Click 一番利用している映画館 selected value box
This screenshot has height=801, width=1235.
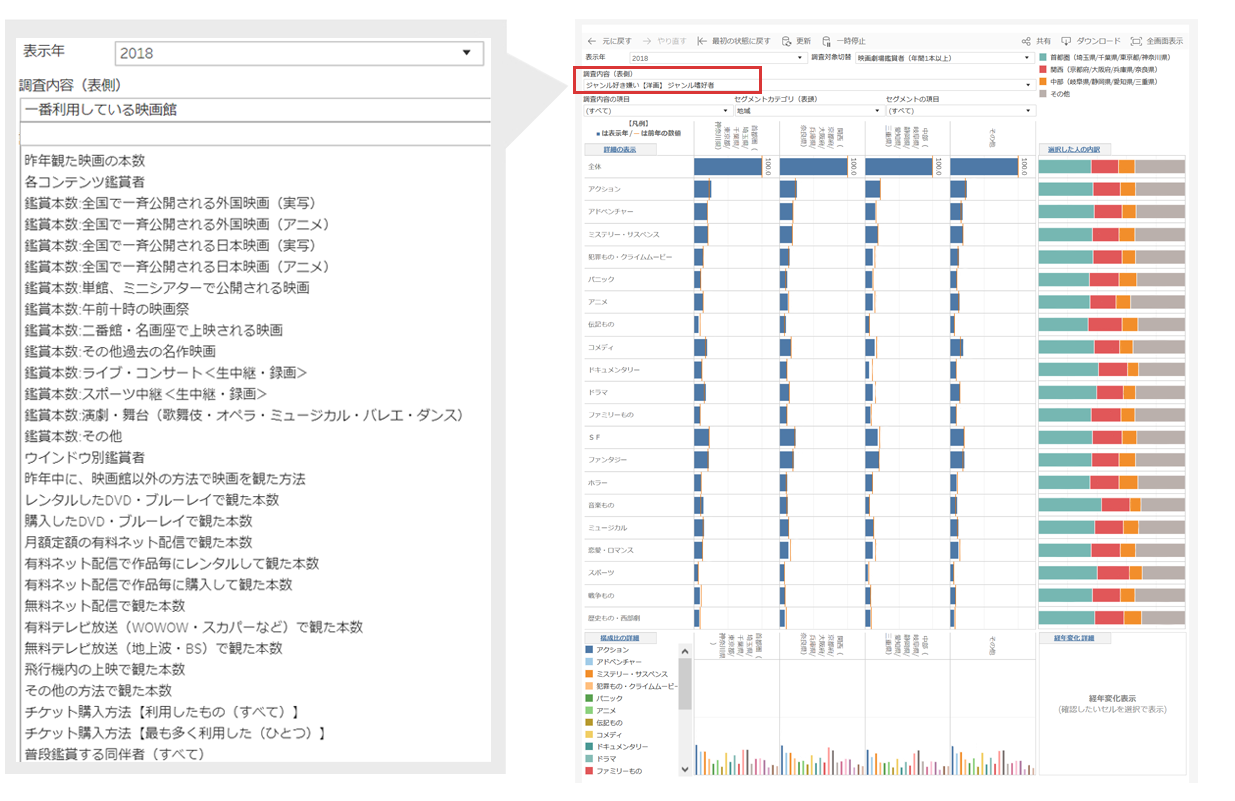click(x=255, y=110)
